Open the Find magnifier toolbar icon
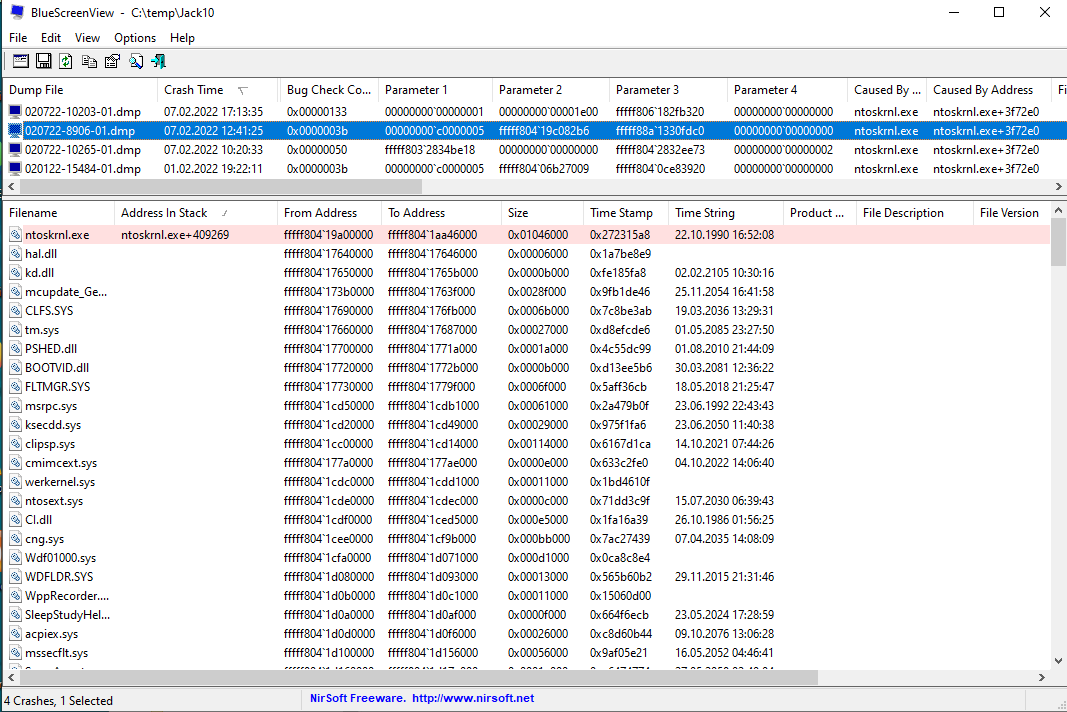Viewport: 1067px width, 712px height. [x=136, y=61]
